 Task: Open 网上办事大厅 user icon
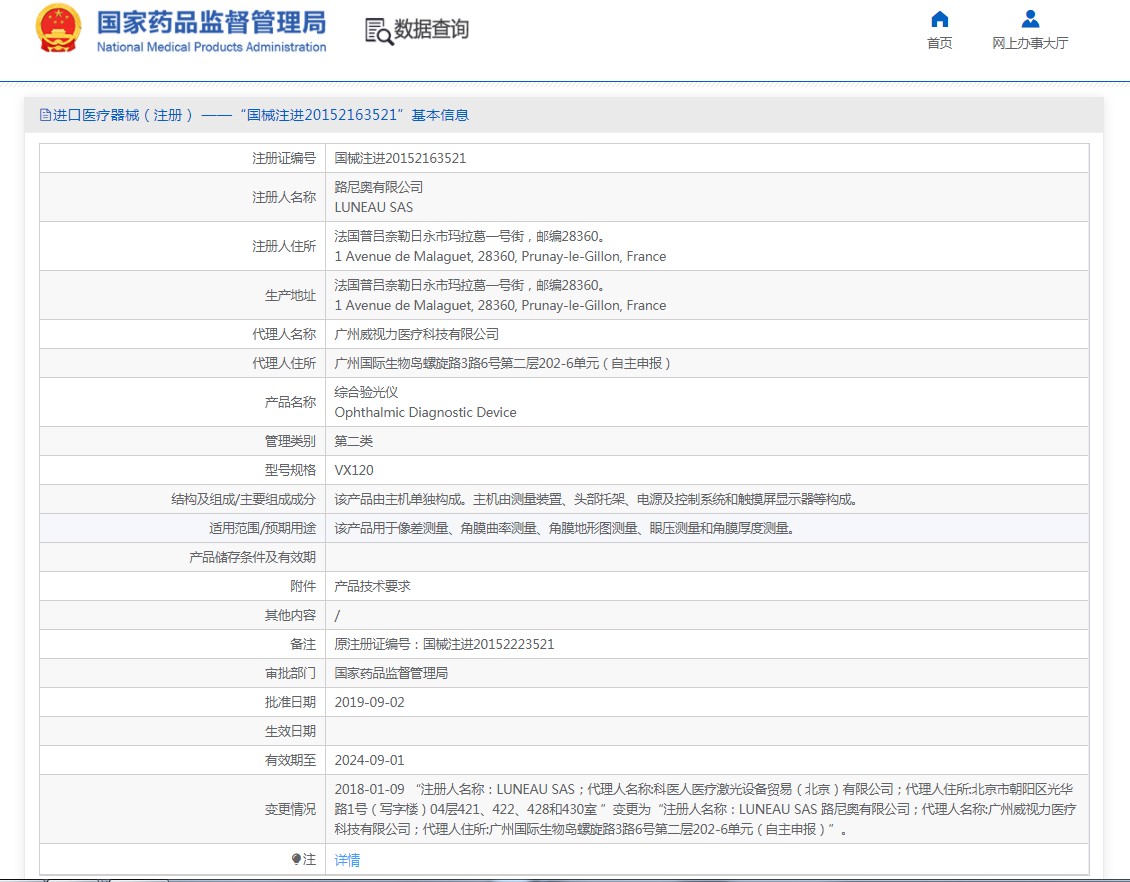tap(1031, 19)
